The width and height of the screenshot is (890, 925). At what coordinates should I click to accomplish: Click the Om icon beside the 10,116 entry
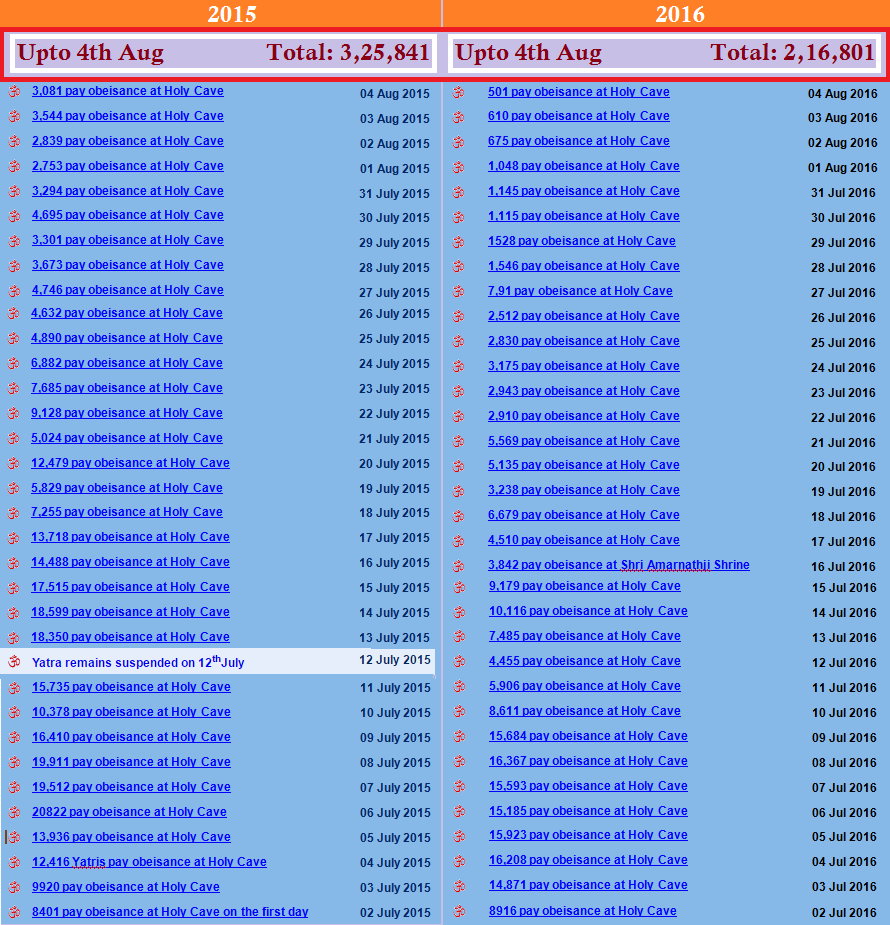(458, 612)
